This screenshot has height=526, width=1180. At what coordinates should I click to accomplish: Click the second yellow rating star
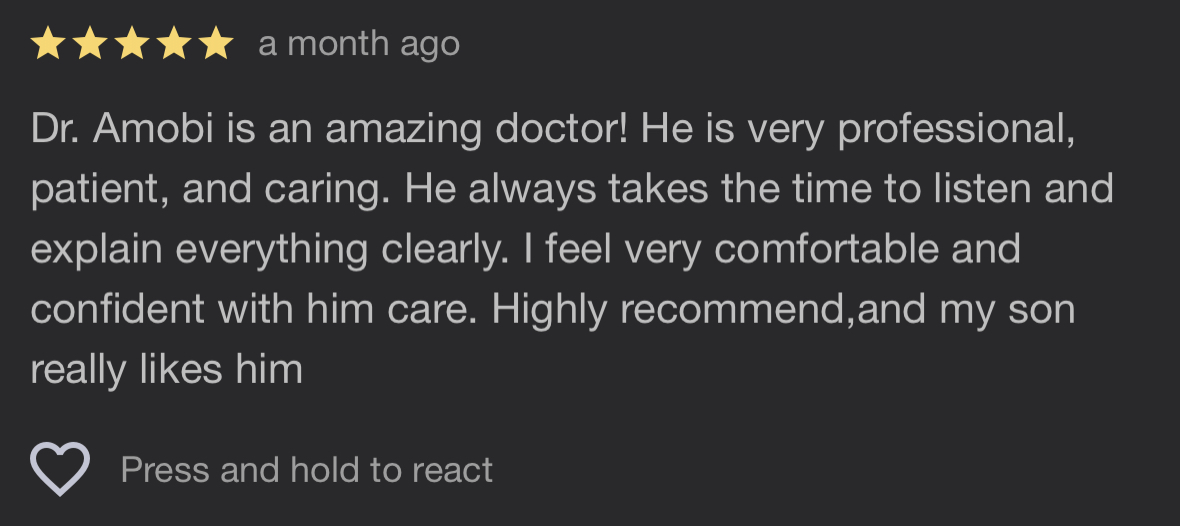click(90, 44)
